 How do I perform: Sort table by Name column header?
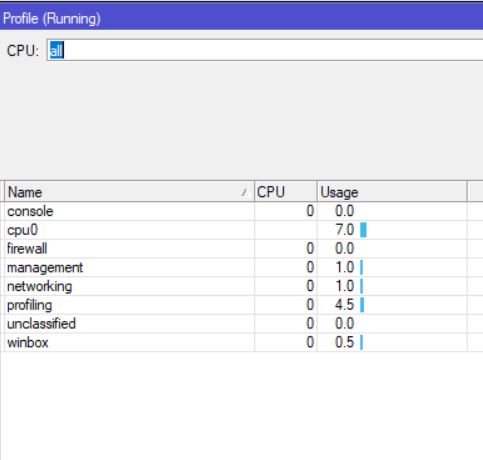point(129,192)
